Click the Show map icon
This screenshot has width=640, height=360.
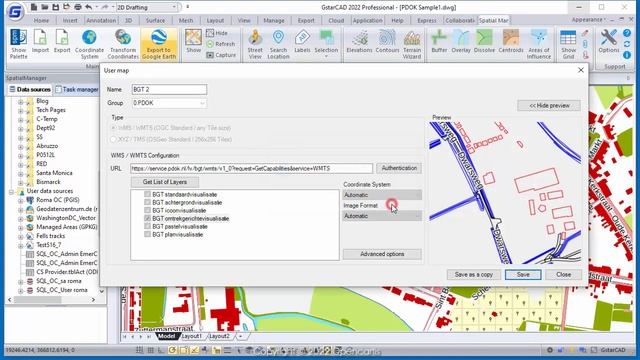click(x=193, y=41)
